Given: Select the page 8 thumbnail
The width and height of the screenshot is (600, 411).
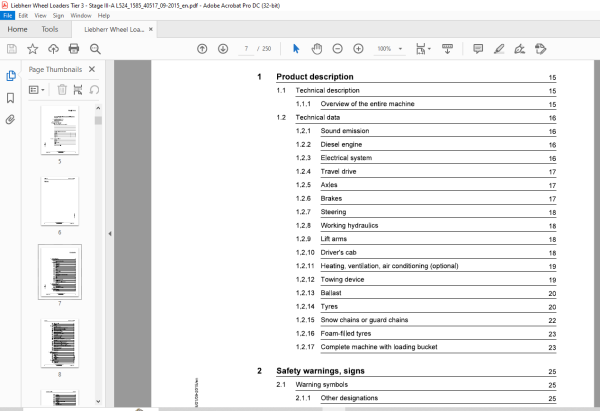Looking at the screenshot, I should click(60, 343).
